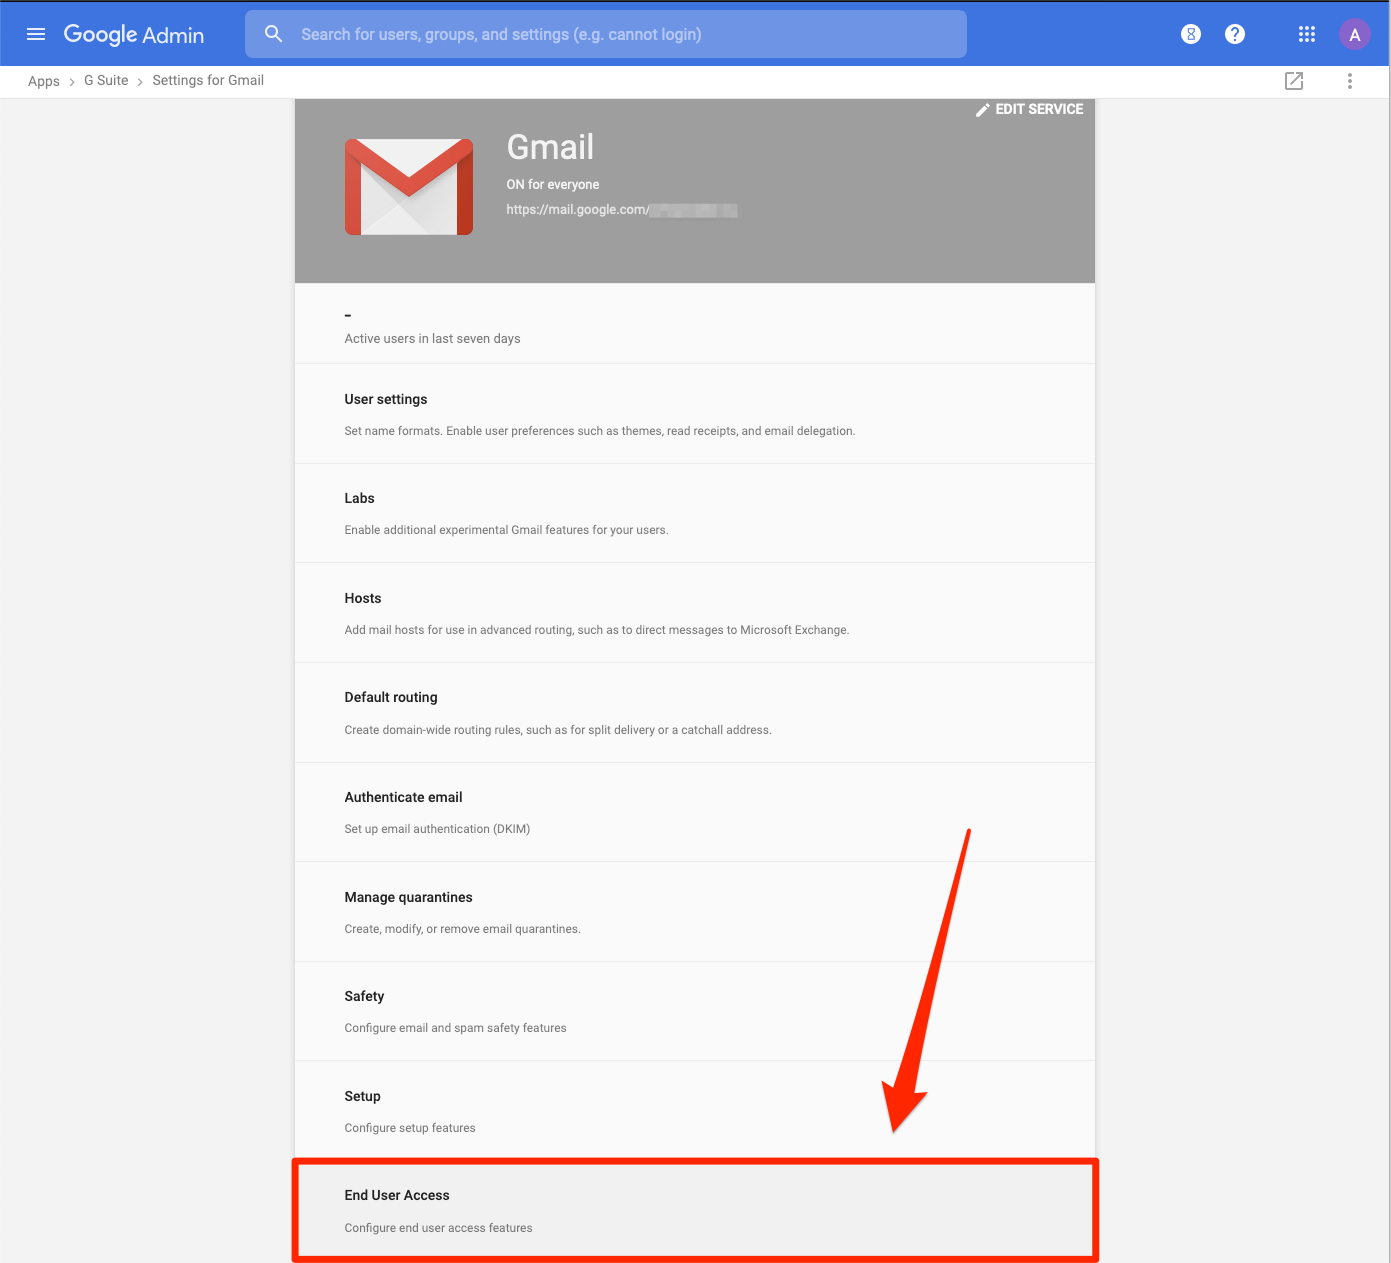Focus the search users and settings field
Screen dimensions: 1391x1263
click(606, 34)
